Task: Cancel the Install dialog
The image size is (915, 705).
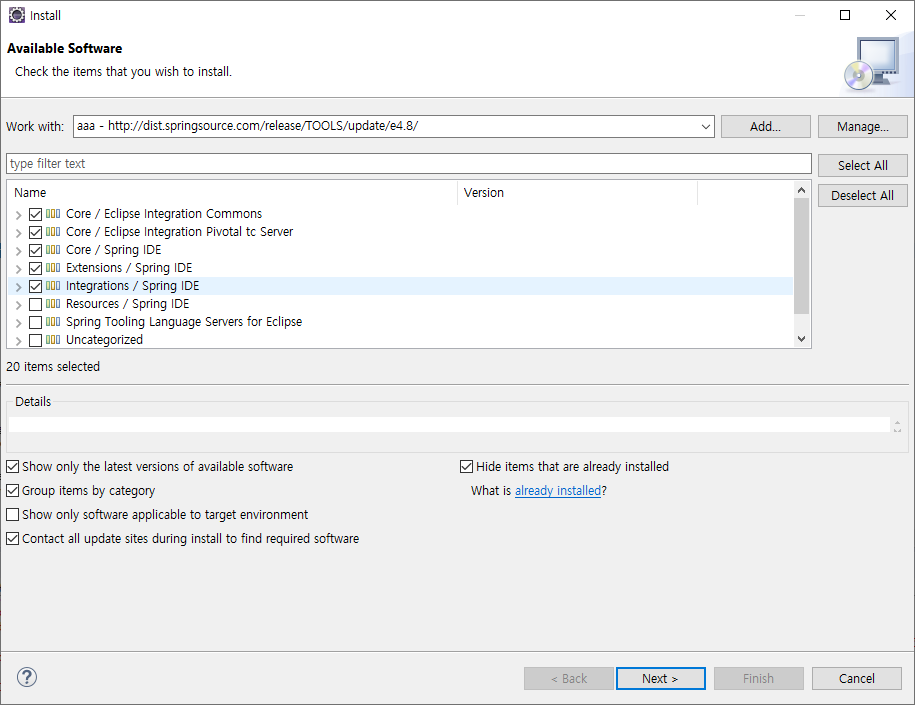Action: pyautogui.click(x=857, y=678)
